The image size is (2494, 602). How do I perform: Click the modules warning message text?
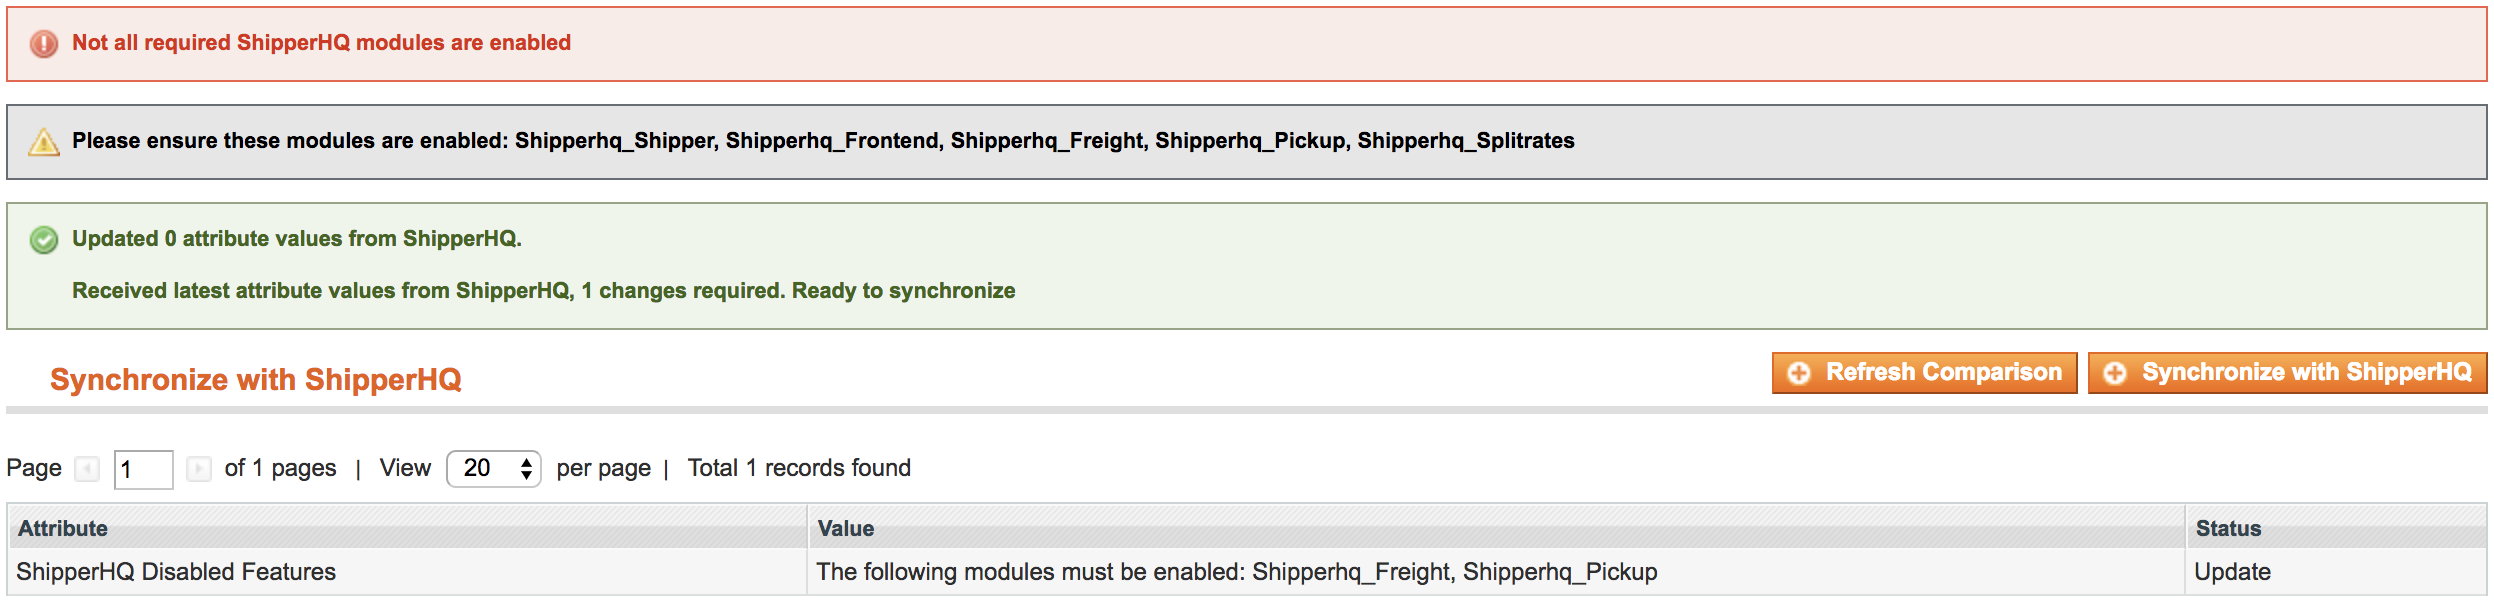[820, 141]
